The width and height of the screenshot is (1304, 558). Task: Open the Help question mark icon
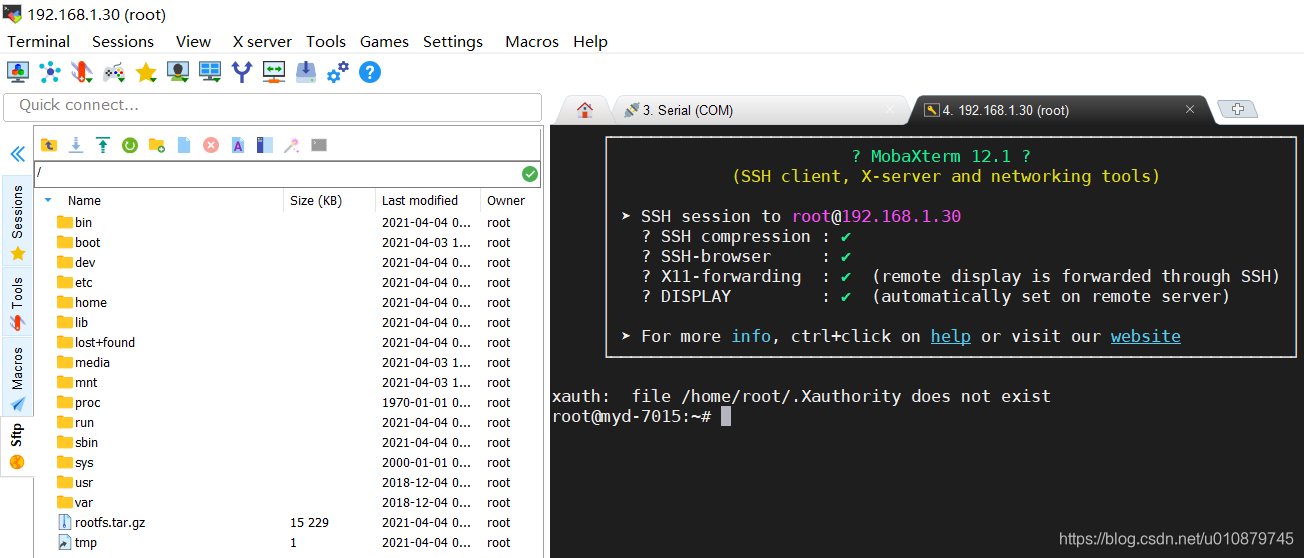click(x=370, y=72)
